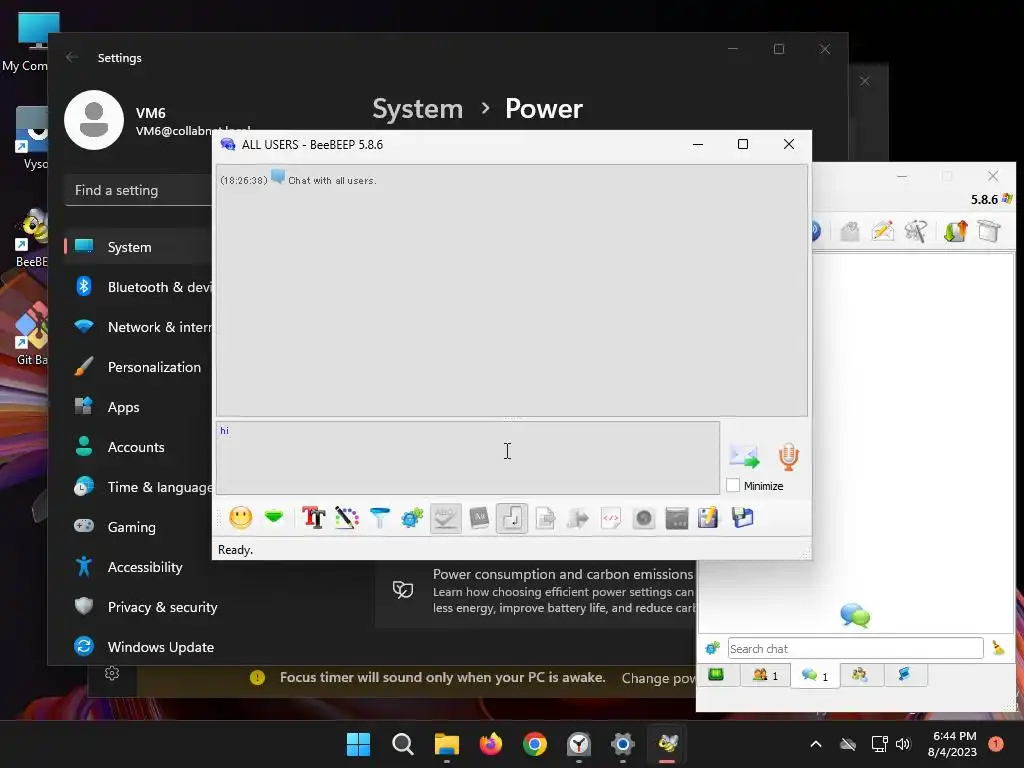Click the 'Ready.' status bar text
Screen dimensions: 1024x768
235,550
